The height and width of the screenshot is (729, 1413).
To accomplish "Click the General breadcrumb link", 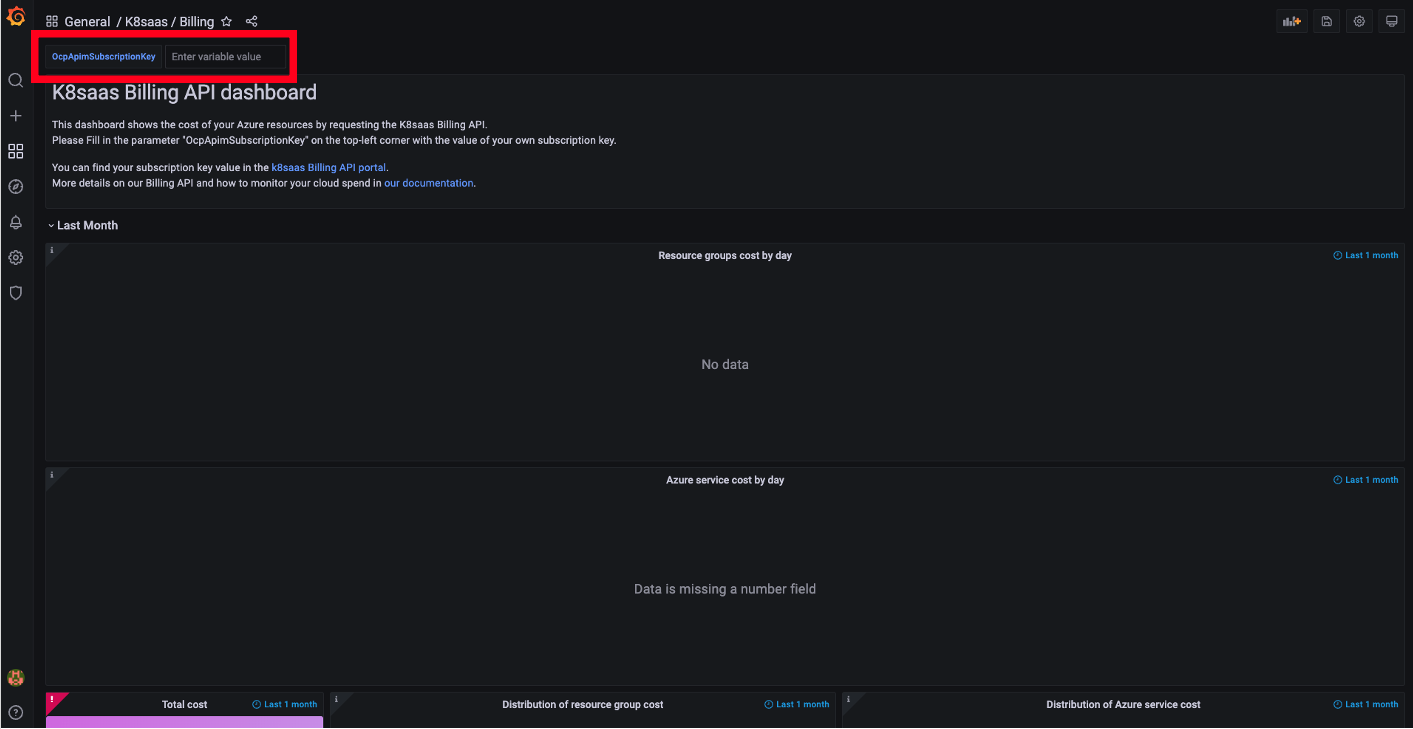I will [x=87, y=21].
